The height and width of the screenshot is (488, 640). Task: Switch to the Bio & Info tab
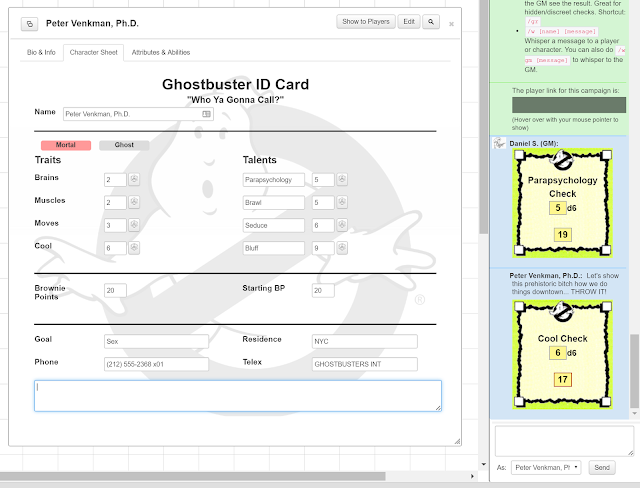click(x=41, y=52)
